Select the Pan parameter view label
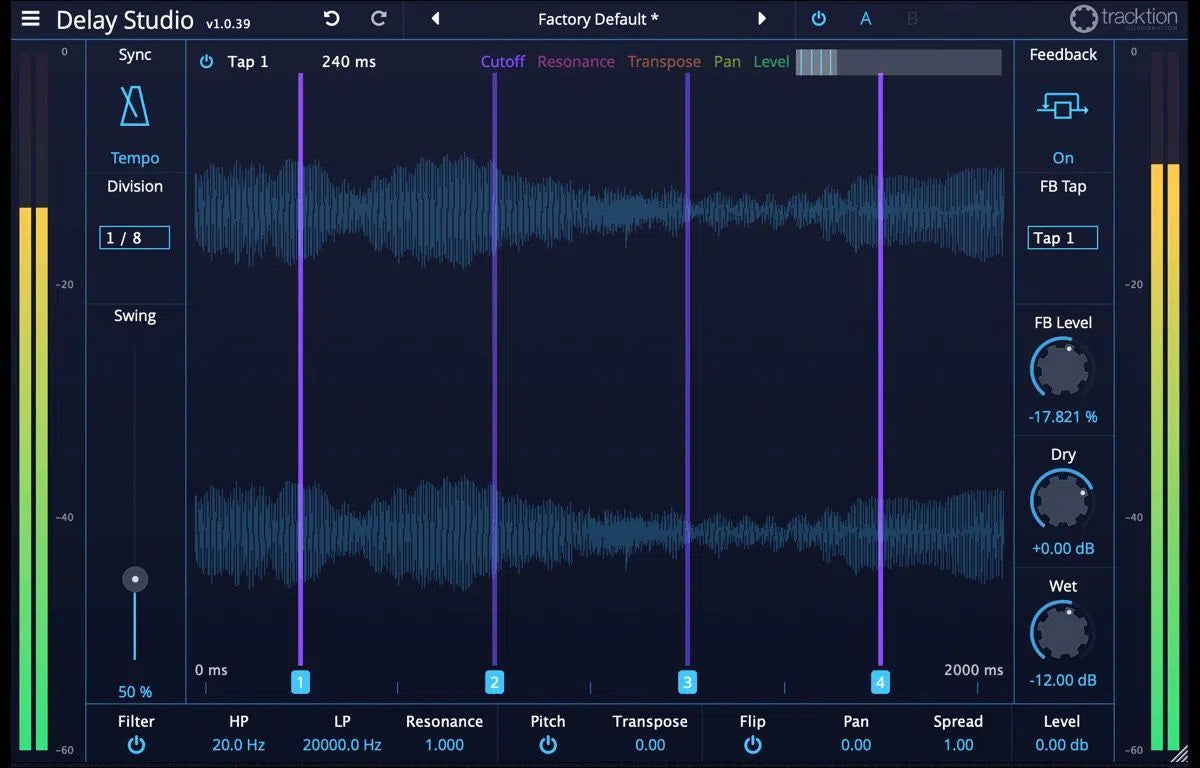Screen dimensions: 1200x768 727,61
